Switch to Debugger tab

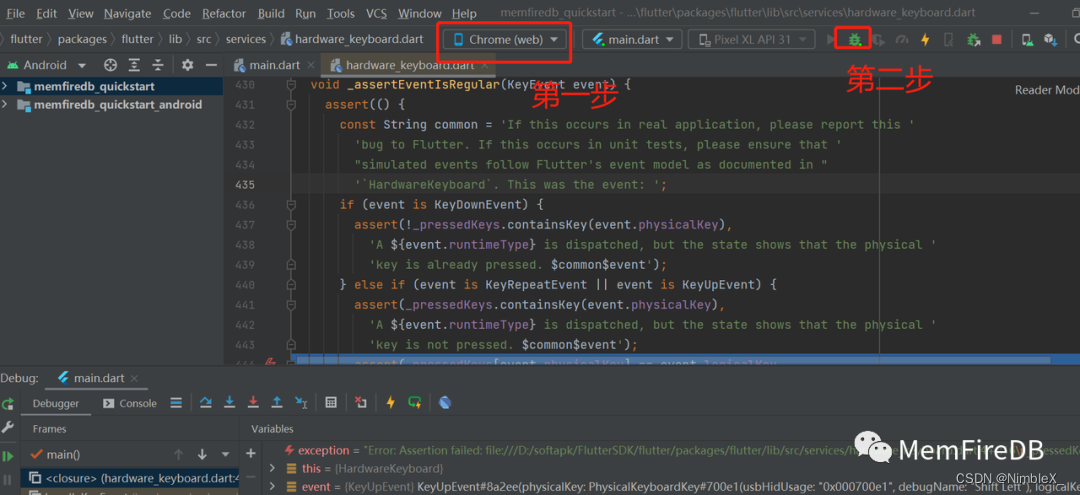pyautogui.click(x=56, y=403)
